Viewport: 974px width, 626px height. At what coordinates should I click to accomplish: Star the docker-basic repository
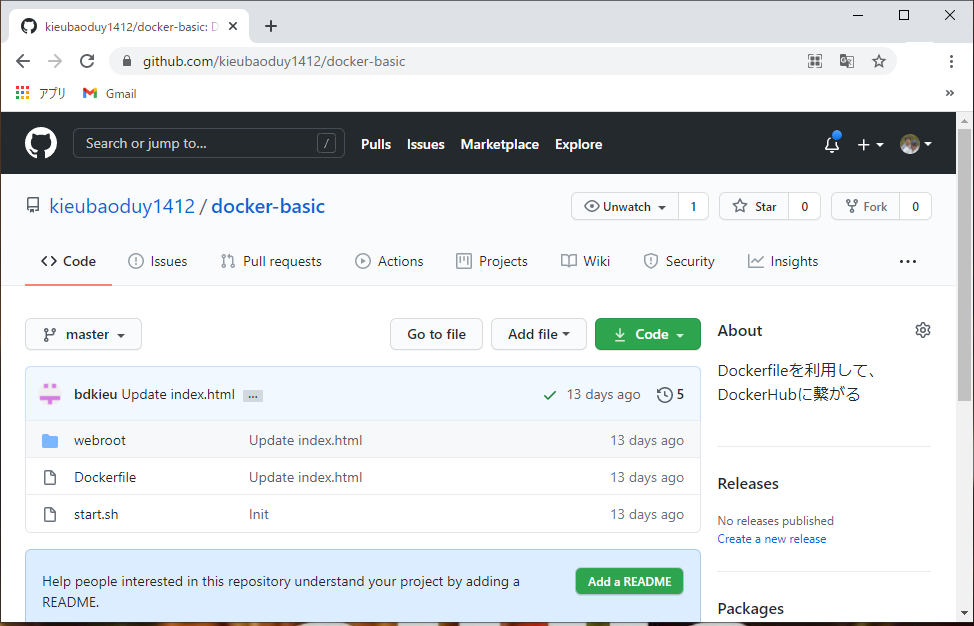754,206
